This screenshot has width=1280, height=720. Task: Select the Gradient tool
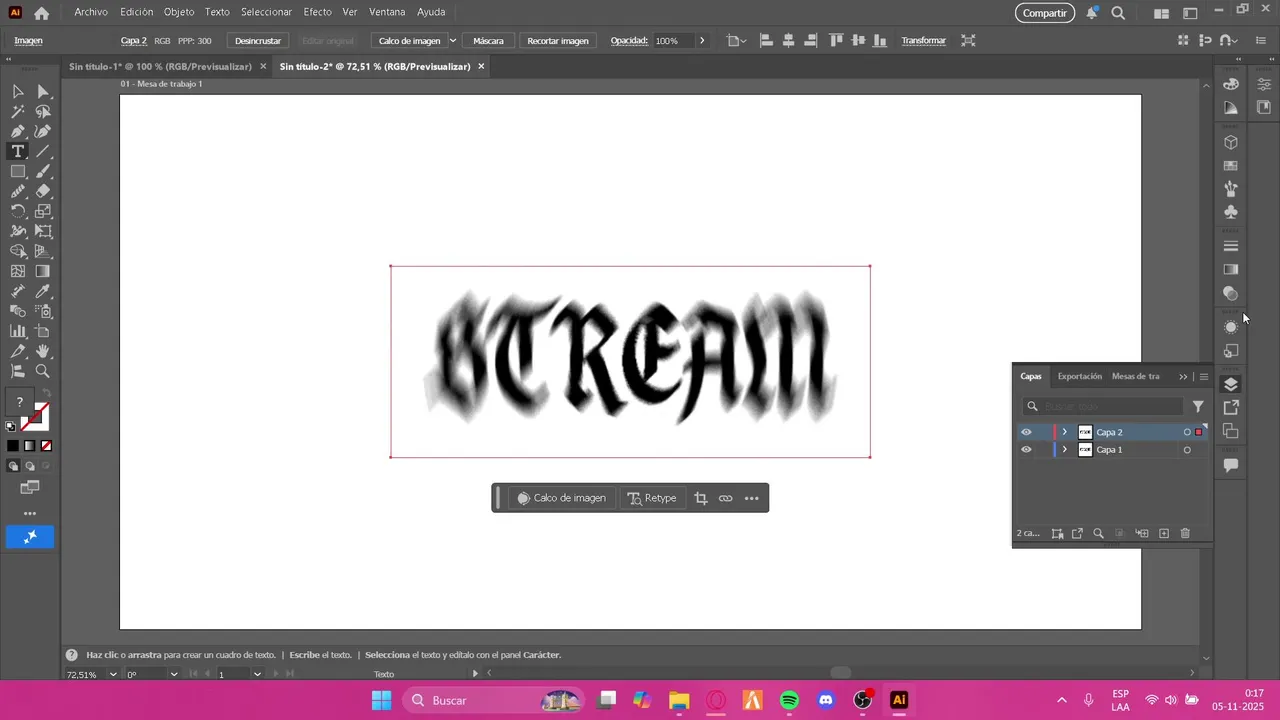coord(43,271)
